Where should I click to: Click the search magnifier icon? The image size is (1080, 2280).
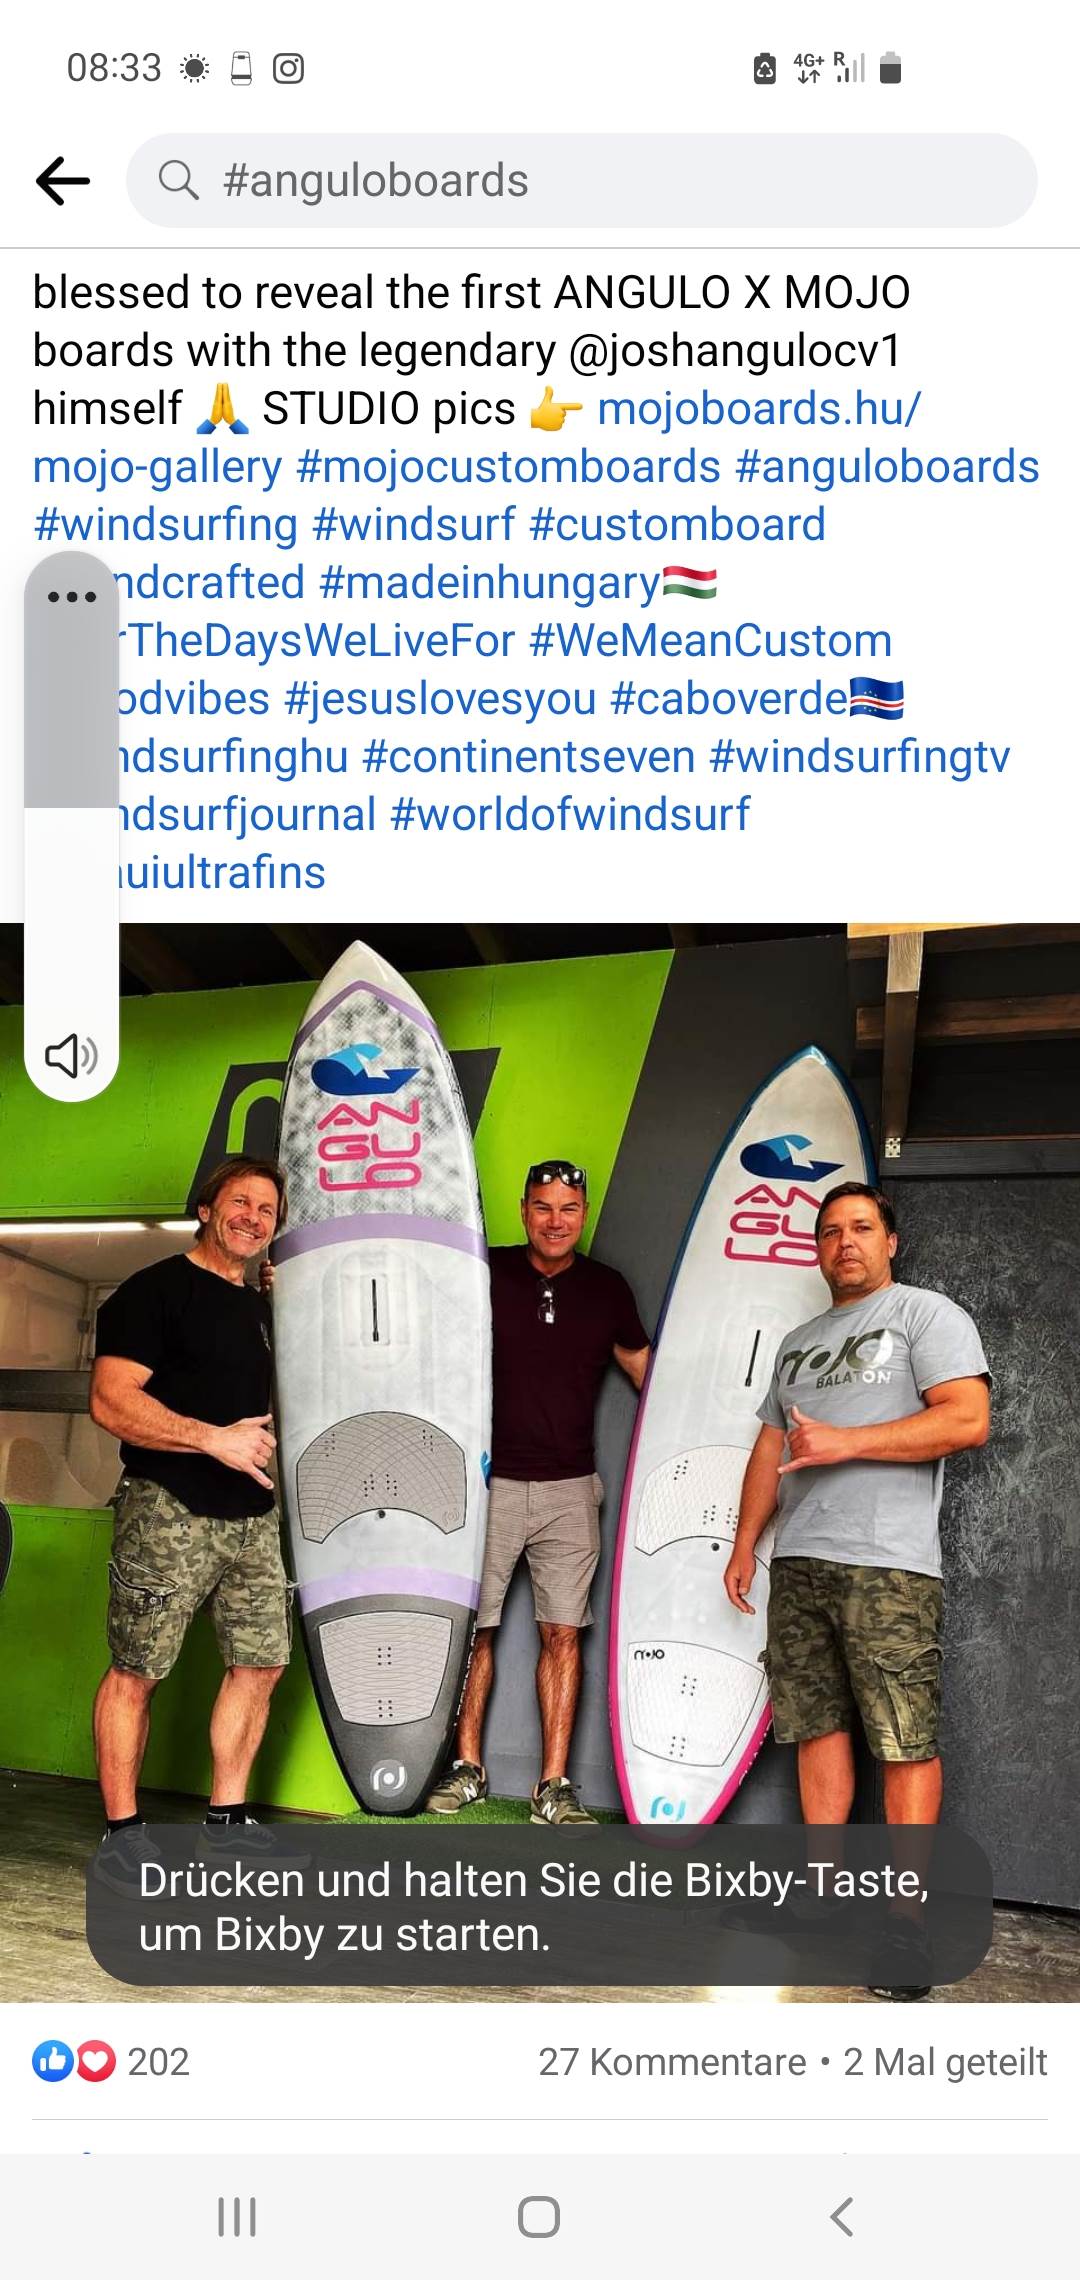[179, 181]
